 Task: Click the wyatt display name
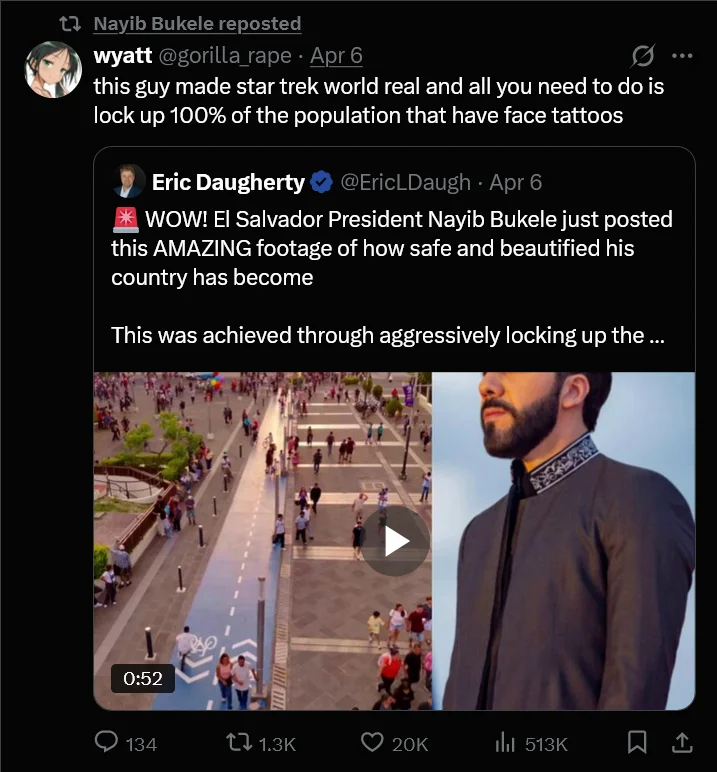(x=122, y=56)
